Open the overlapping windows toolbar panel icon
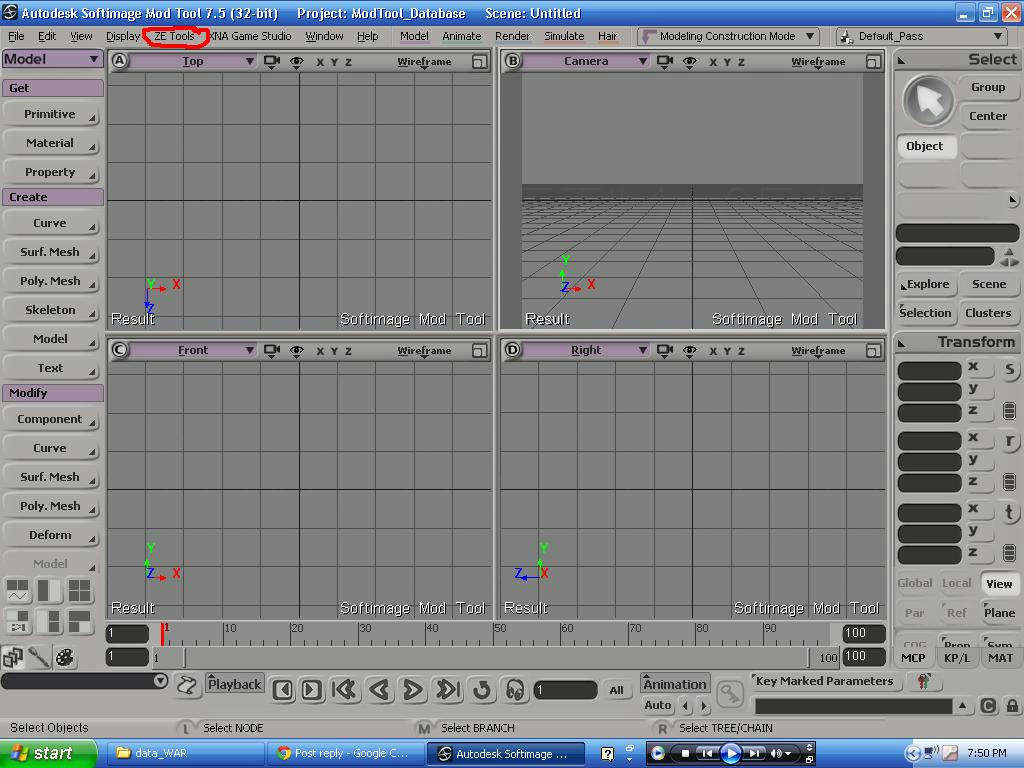This screenshot has height=768, width=1024. [12, 657]
